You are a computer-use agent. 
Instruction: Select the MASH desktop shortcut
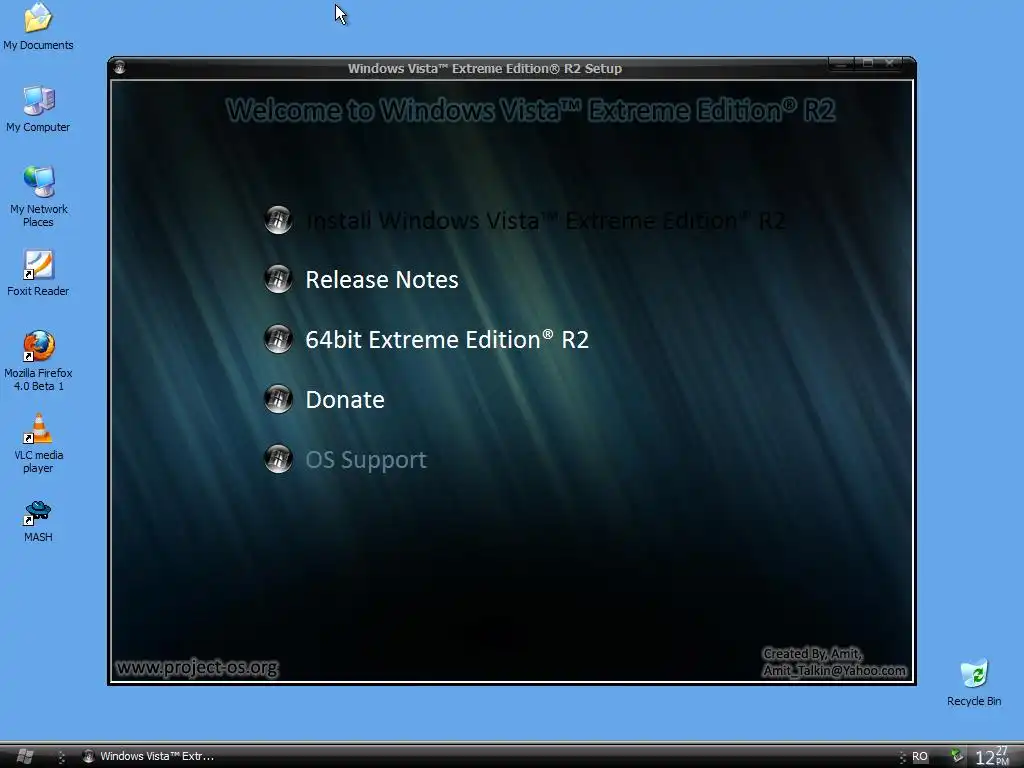(38, 521)
